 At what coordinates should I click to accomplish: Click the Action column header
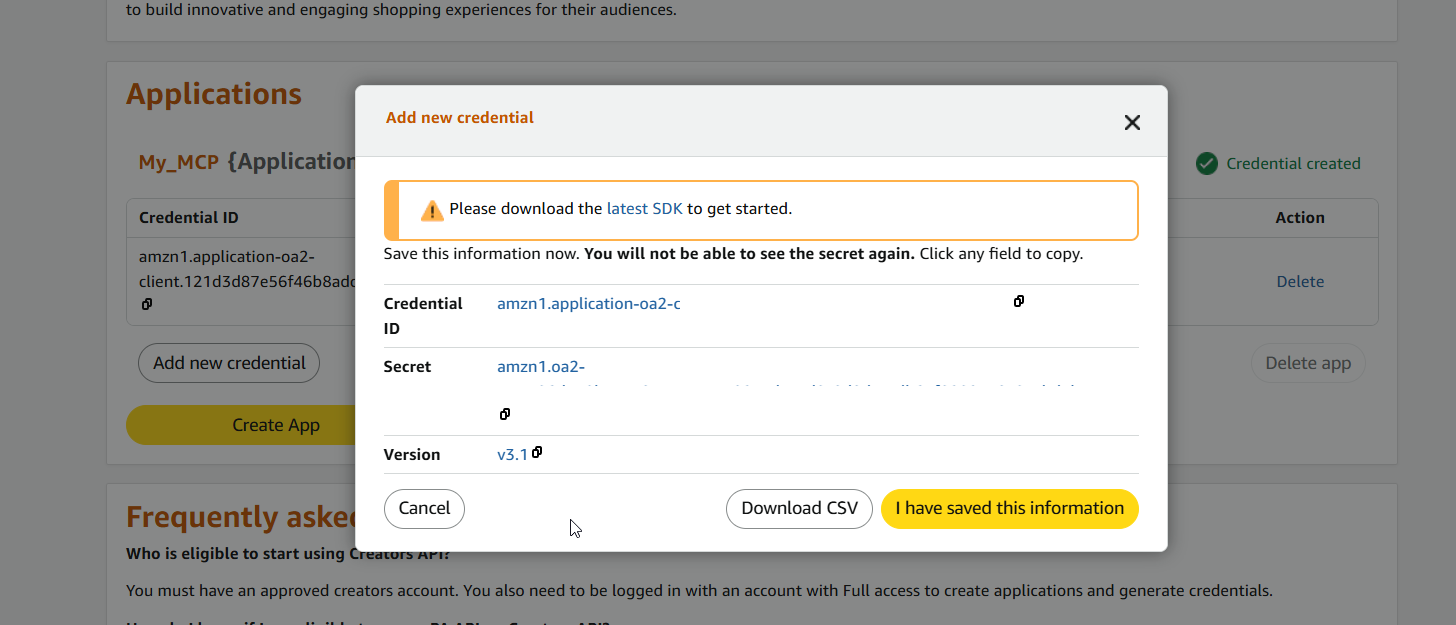(1300, 217)
